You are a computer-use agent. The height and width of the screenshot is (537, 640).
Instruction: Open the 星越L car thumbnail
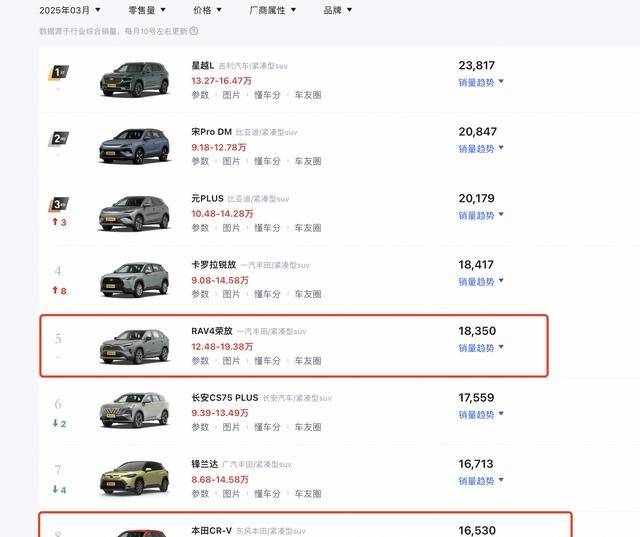pos(135,79)
